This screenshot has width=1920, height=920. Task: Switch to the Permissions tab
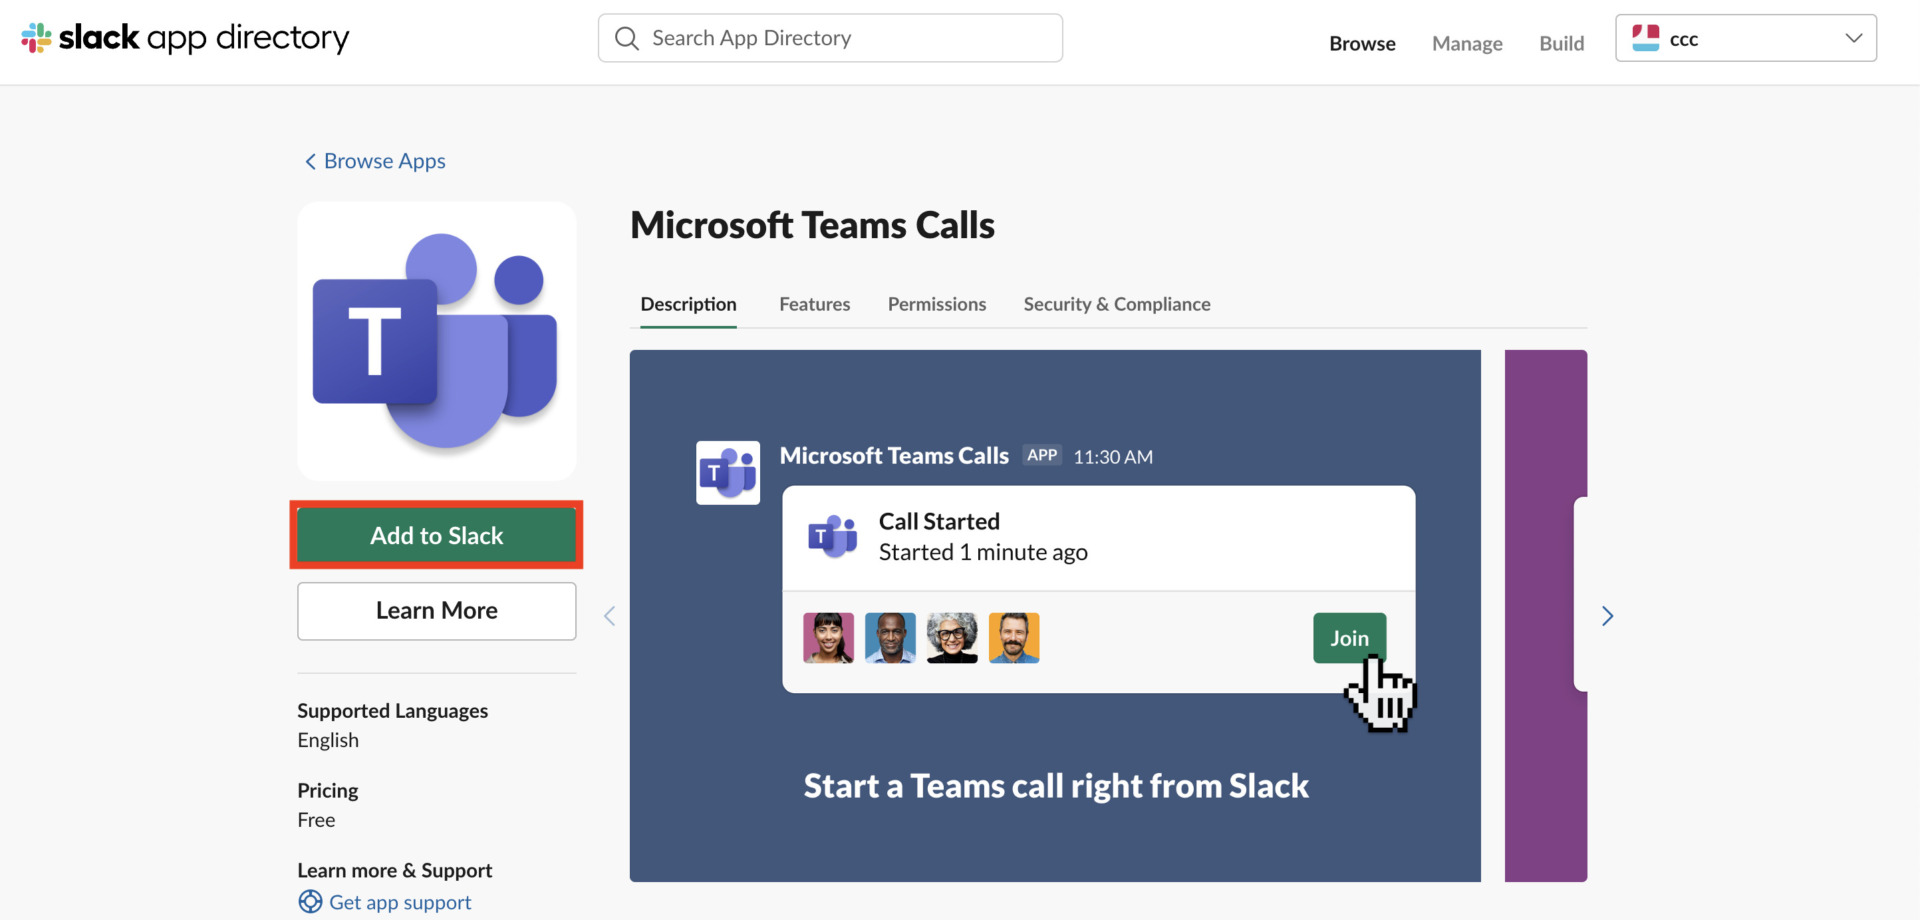[936, 304]
